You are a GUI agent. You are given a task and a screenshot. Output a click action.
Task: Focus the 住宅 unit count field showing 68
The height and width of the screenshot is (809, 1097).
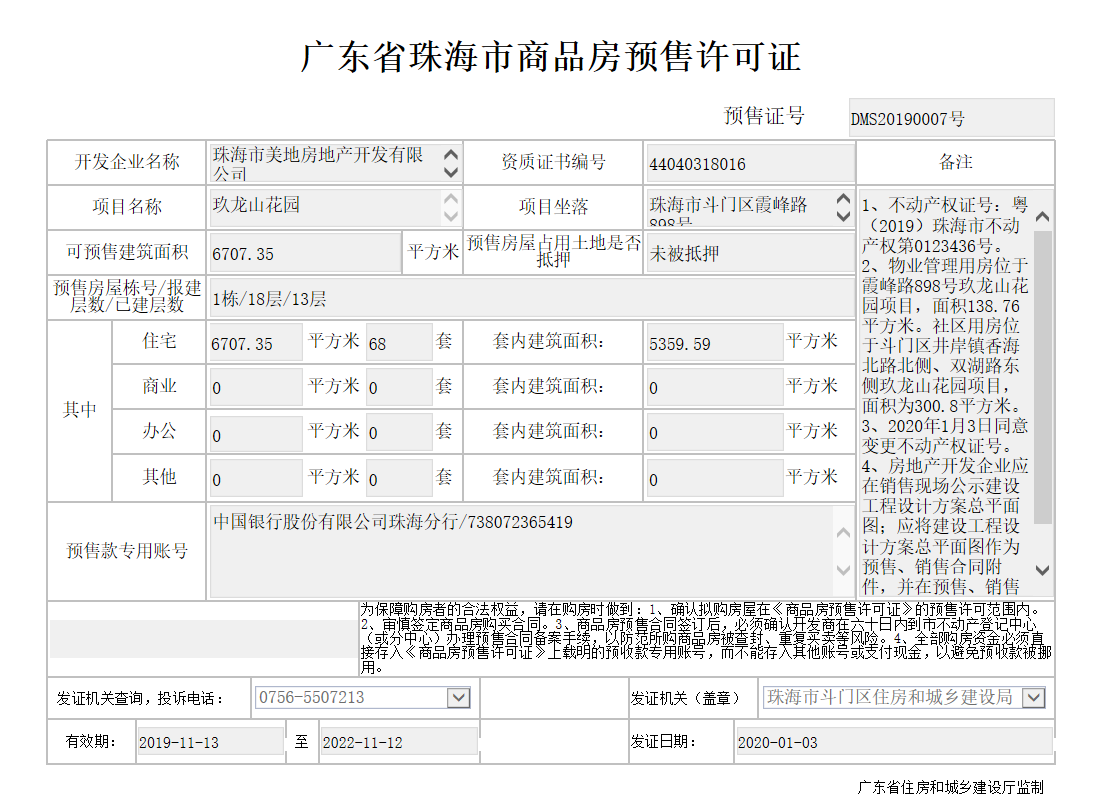coord(398,343)
